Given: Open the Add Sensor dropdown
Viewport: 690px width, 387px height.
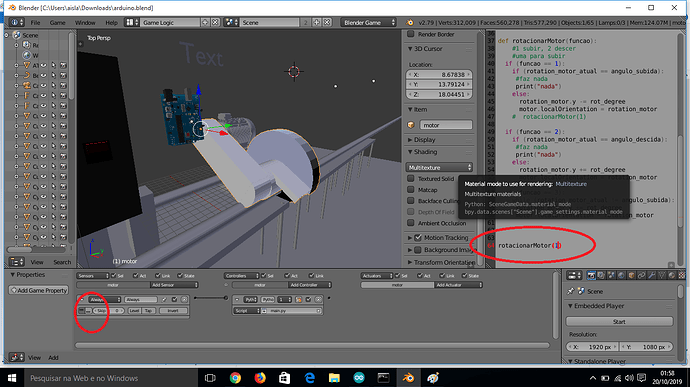Looking at the screenshot, I should [x=174, y=285].
